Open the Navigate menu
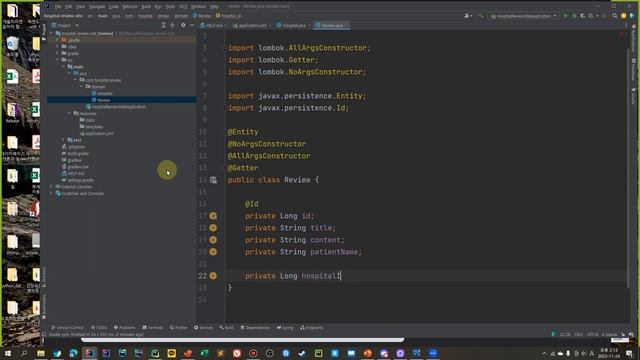Viewport: 640px width, 360px height. click(97, 7)
